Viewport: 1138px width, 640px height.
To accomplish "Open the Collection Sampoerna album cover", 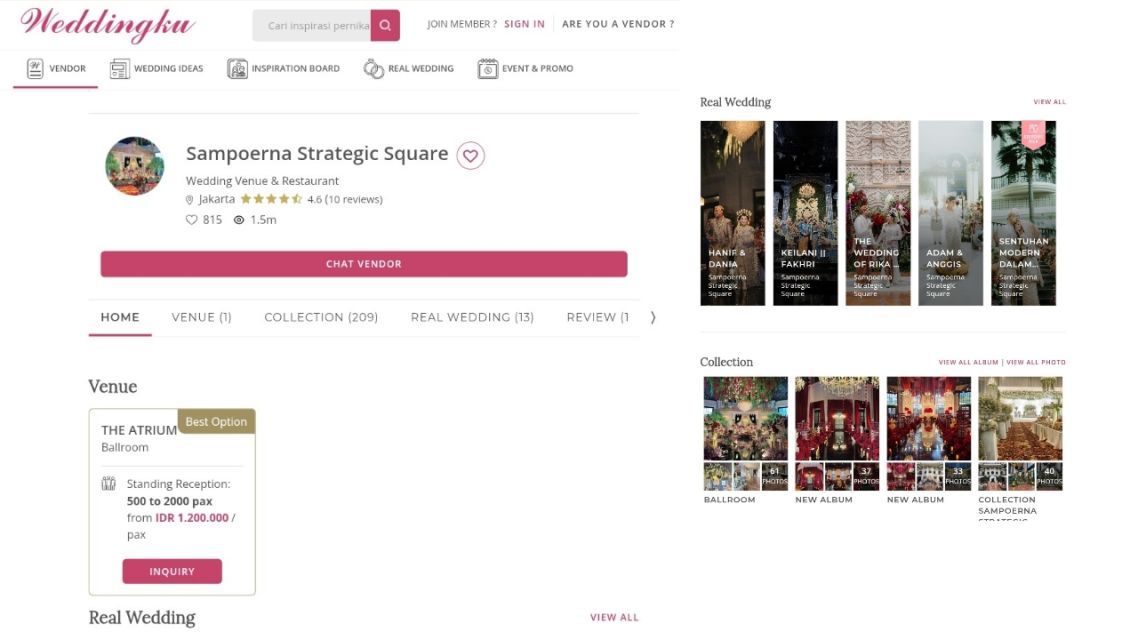I will [1020, 419].
